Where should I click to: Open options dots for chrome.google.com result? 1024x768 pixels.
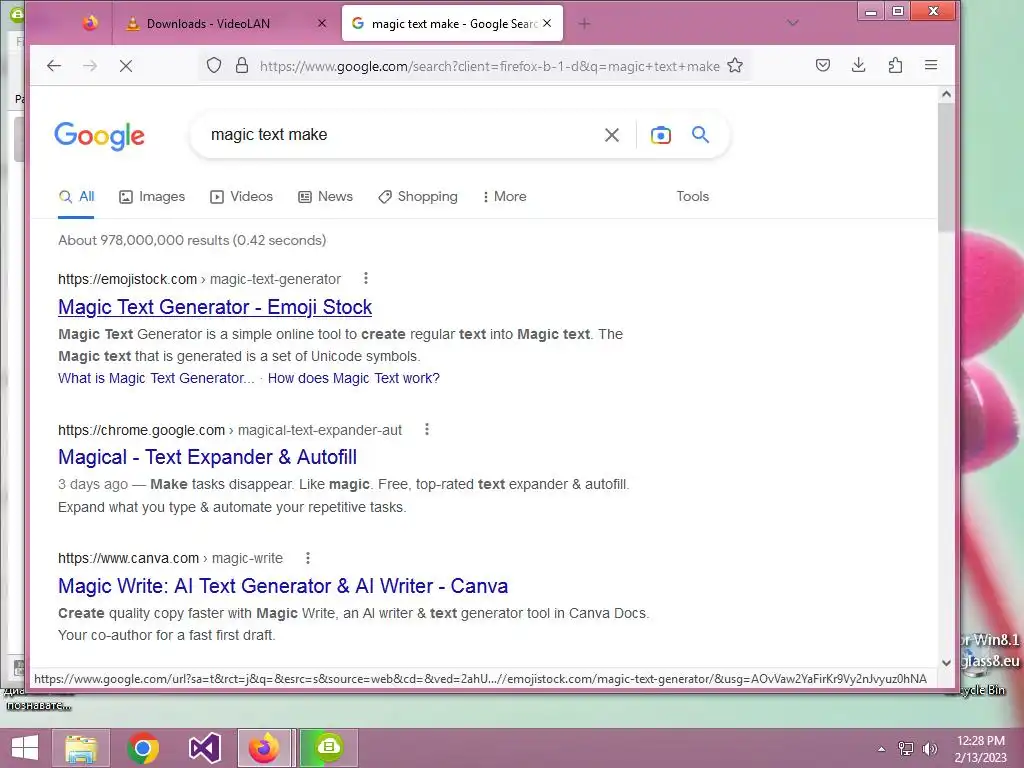(427, 430)
